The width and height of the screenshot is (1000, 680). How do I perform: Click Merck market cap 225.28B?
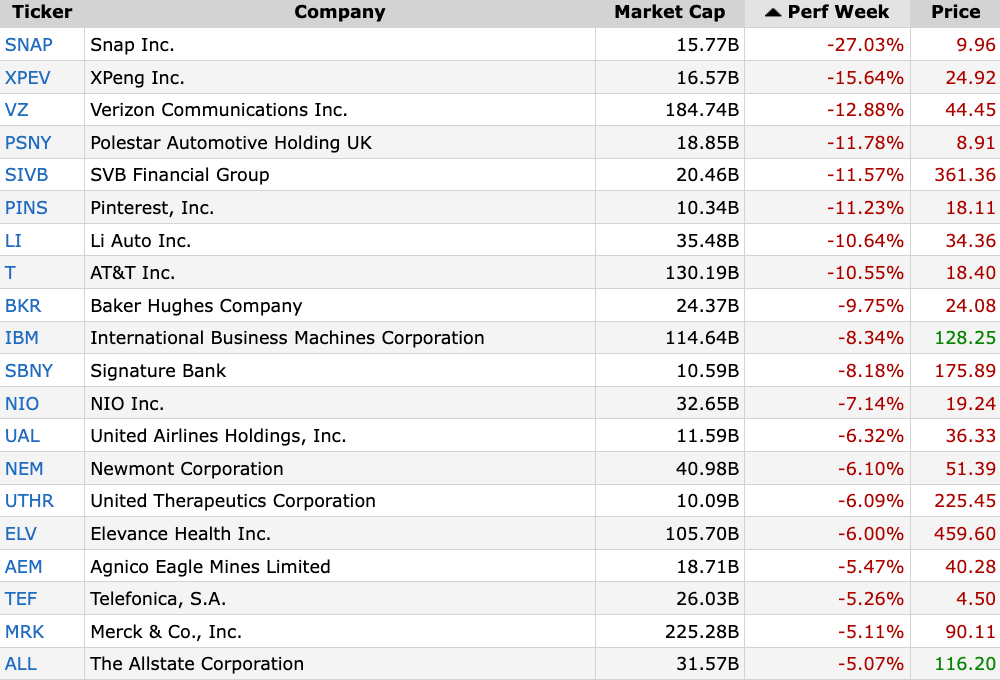point(702,632)
